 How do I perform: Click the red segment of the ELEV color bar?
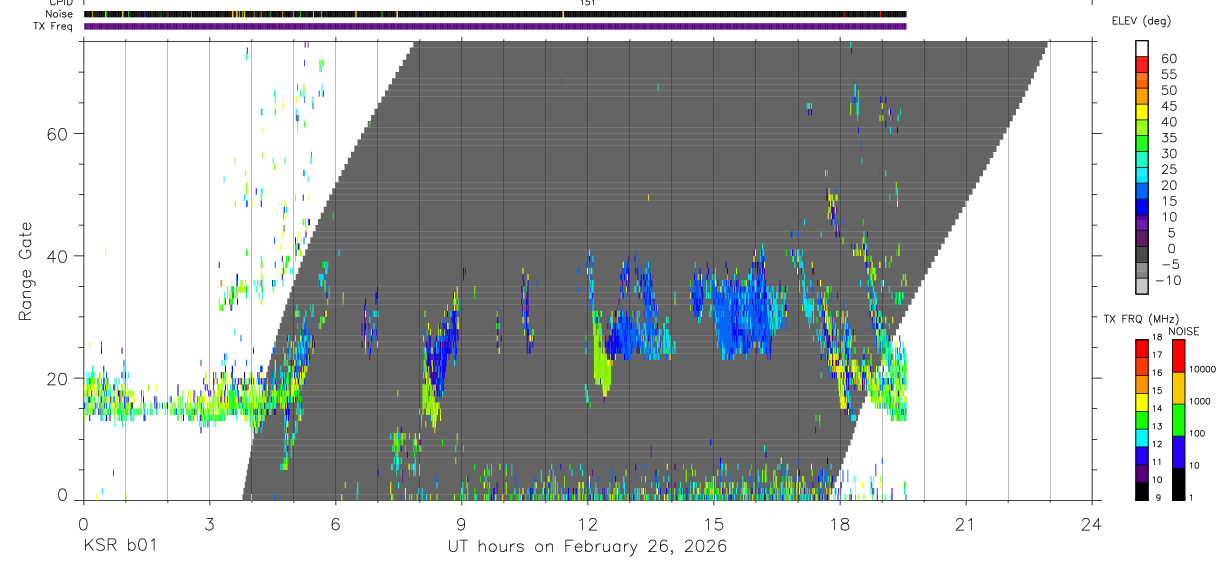[x=1141, y=65]
